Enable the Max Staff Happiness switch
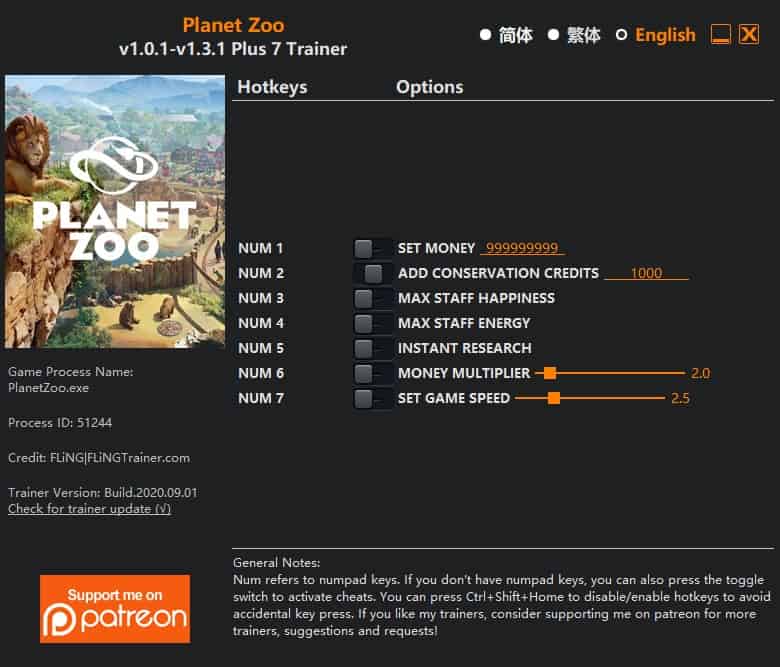Viewport: 780px width, 667px height. [372, 298]
